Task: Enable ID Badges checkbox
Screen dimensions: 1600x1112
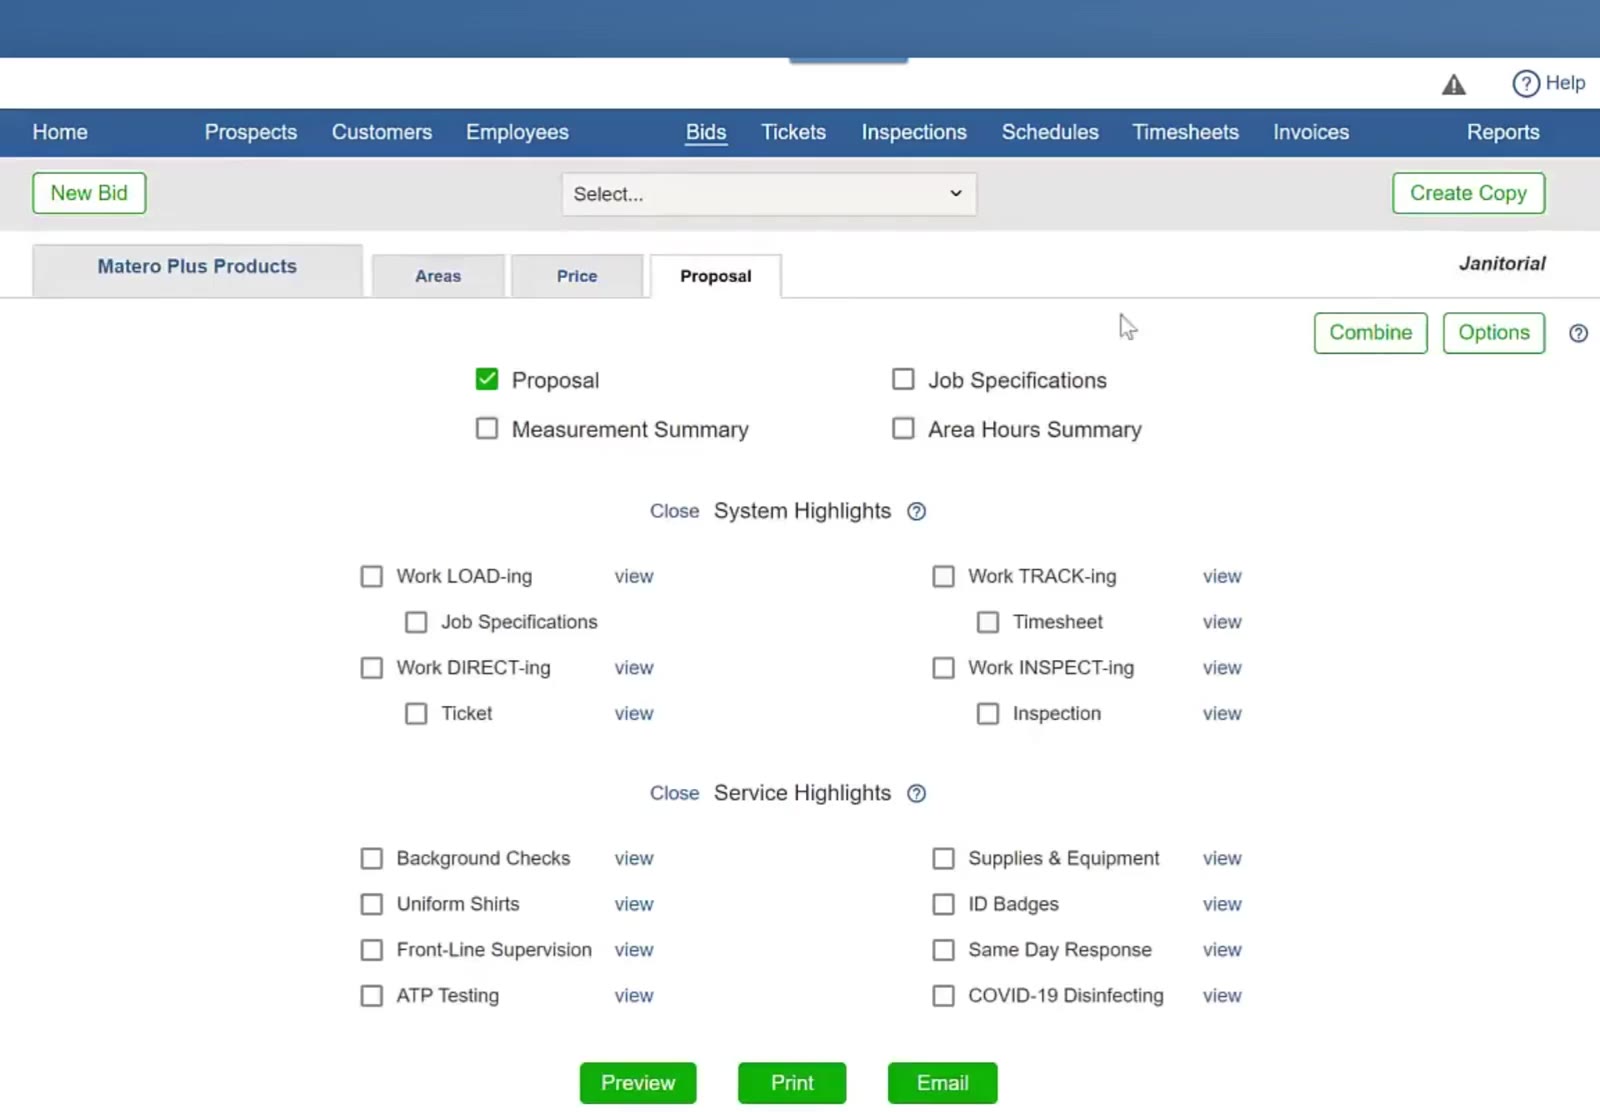Action: pyautogui.click(x=943, y=904)
